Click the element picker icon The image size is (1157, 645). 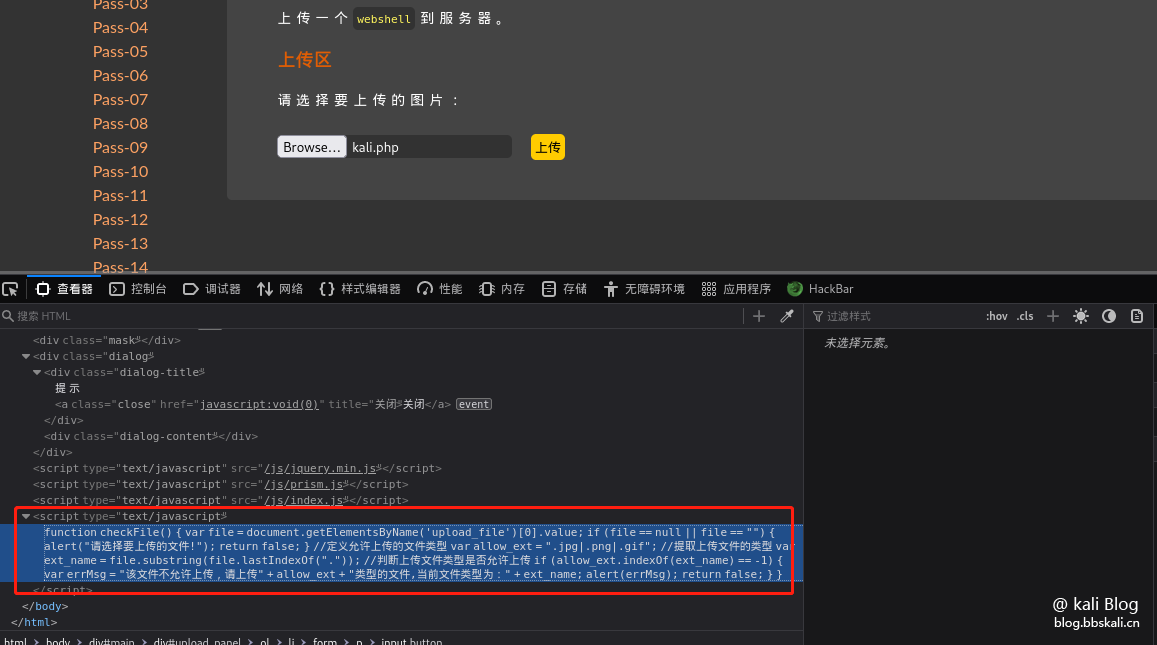pyautogui.click(x=10, y=289)
